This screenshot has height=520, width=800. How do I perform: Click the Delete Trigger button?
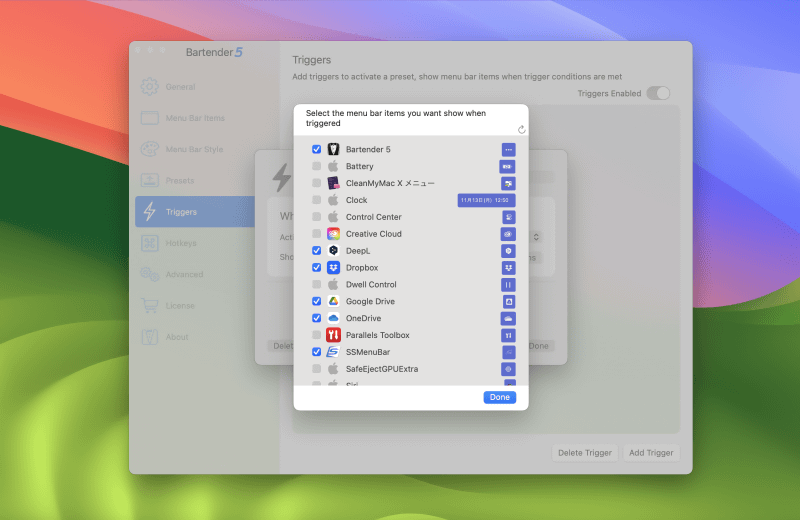coord(585,453)
